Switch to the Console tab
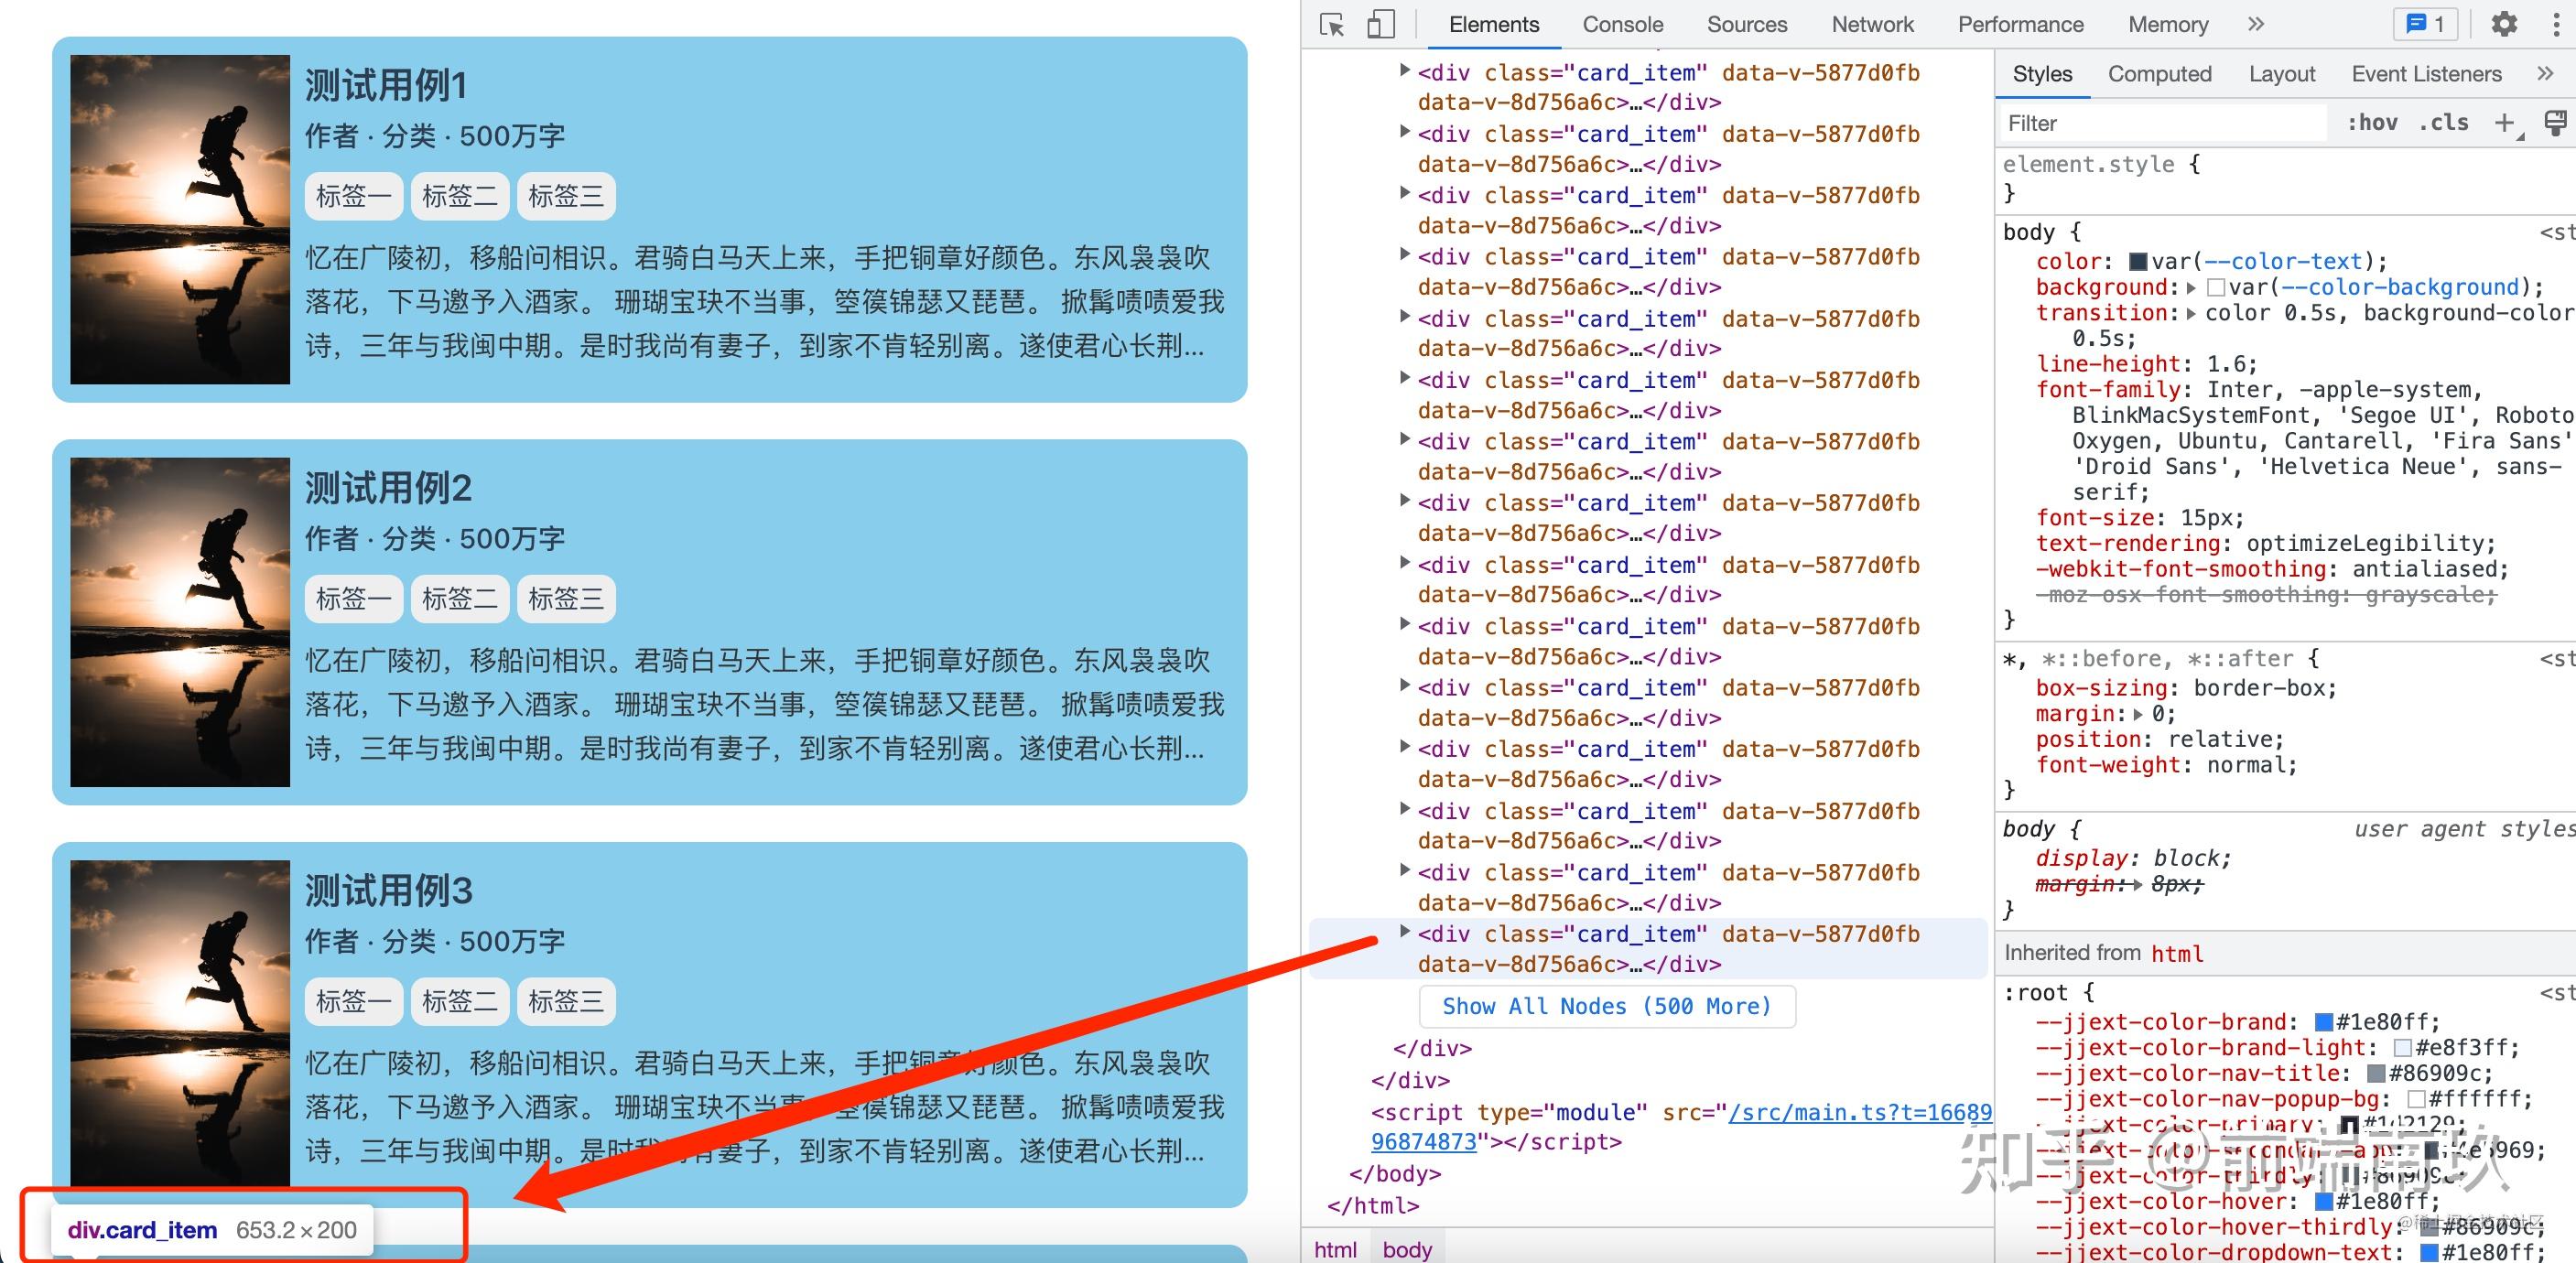Image resolution: width=2576 pixels, height=1263 pixels. click(x=1622, y=24)
